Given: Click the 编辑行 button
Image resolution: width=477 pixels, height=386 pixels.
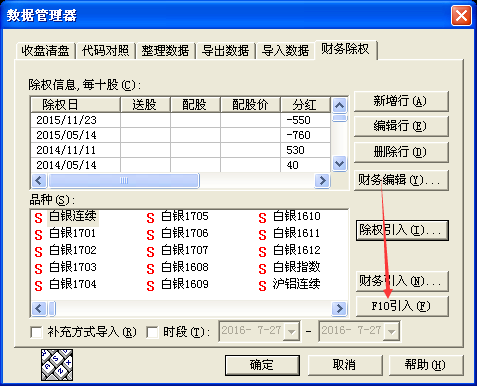Looking at the screenshot, I should (401, 126).
